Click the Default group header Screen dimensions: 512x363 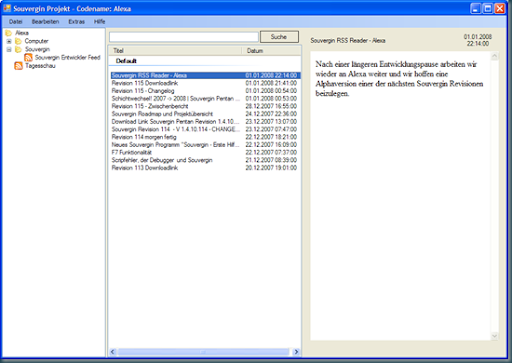point(126,61)
